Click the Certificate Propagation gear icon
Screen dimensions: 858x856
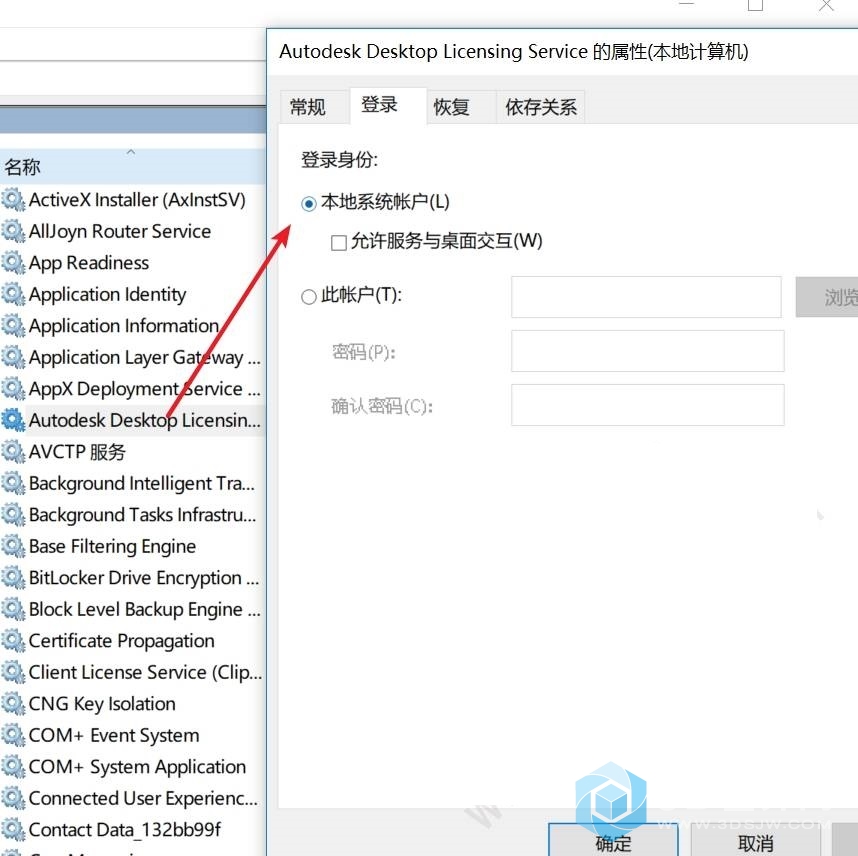point(13,641)
